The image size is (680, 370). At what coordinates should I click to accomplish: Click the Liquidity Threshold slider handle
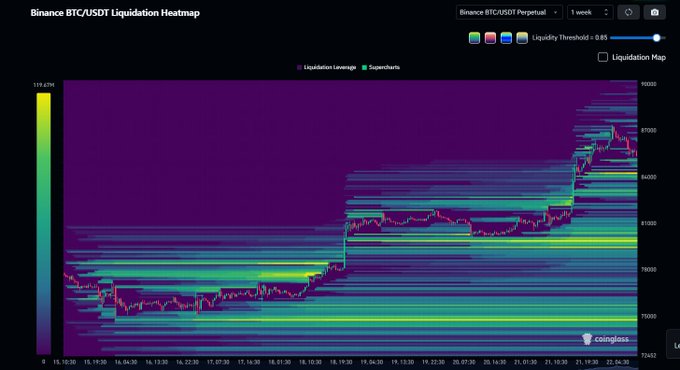pos(657,38)
